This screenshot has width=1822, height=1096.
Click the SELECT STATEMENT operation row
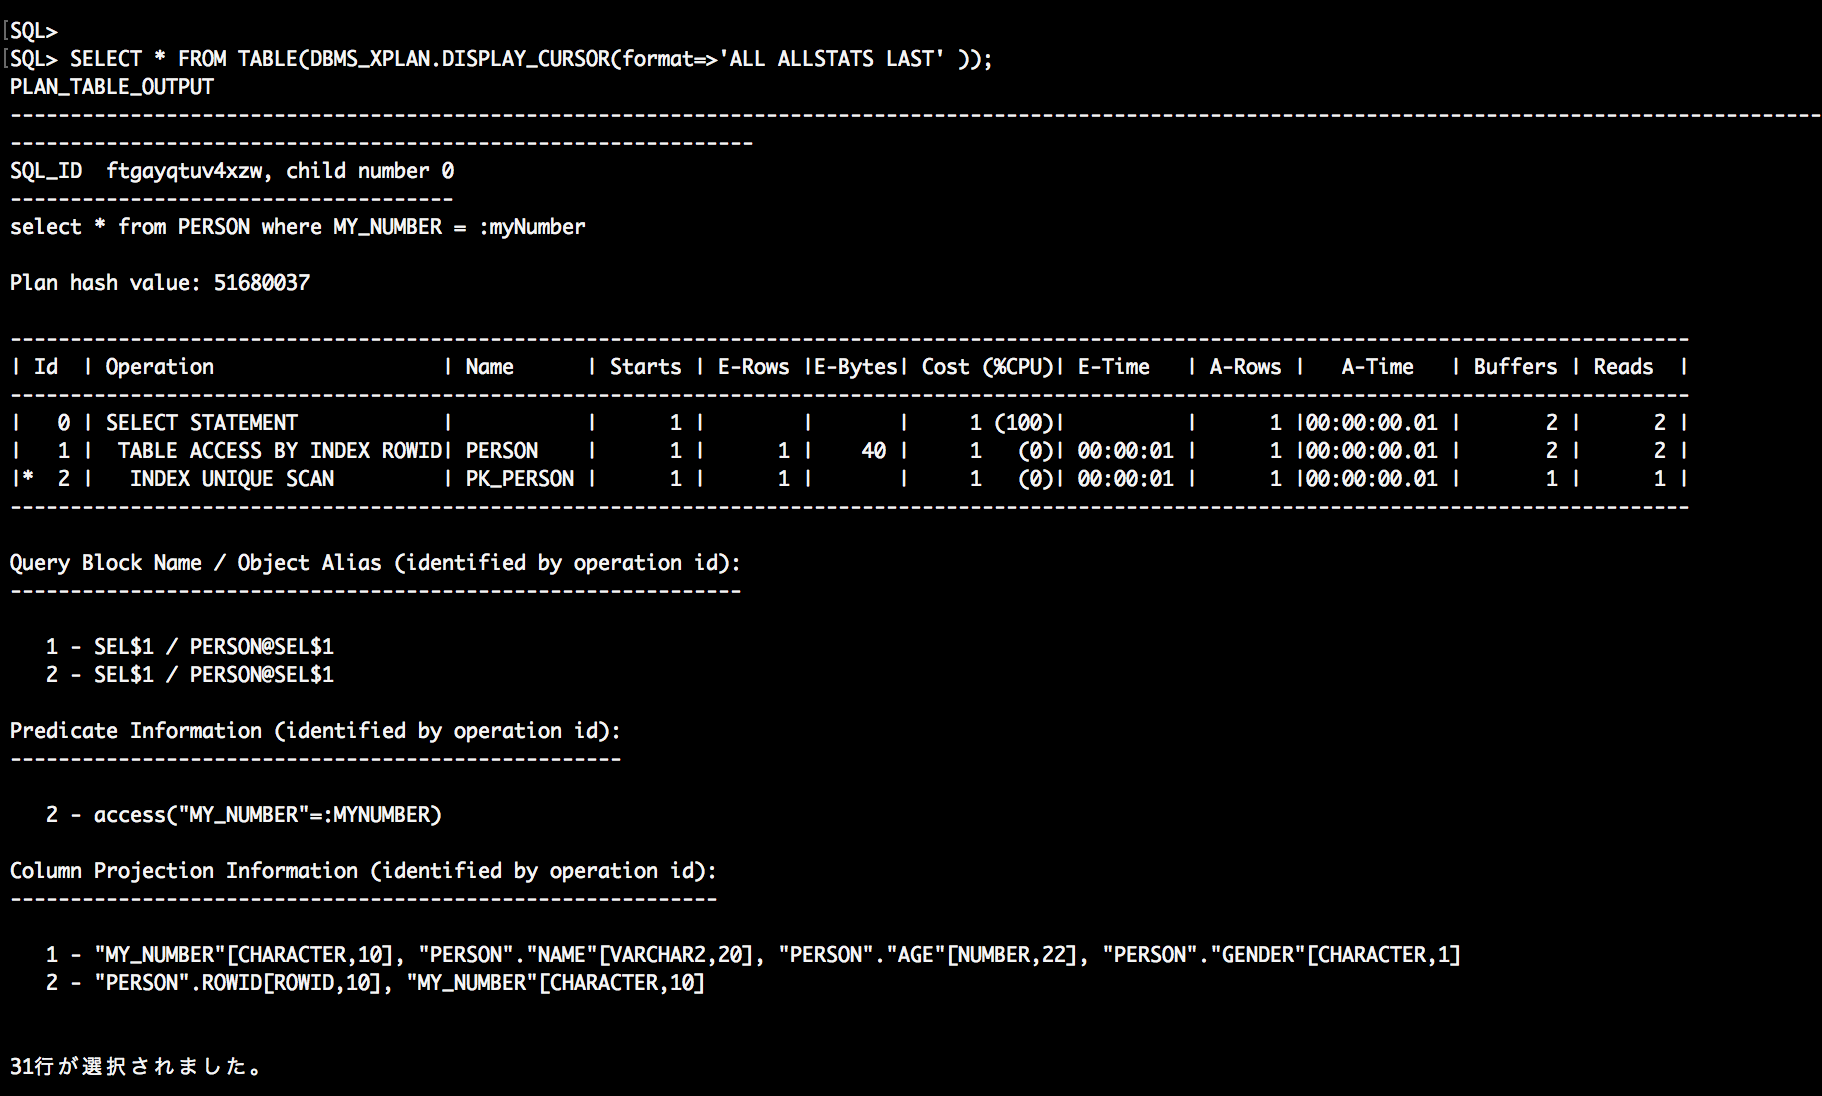coord(202,423)
